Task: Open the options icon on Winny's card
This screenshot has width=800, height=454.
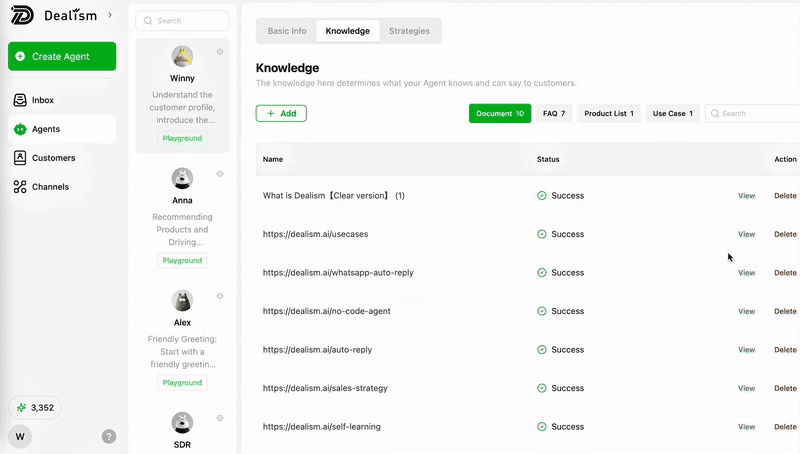Action: pyautogui.click(x=220, y=52)
